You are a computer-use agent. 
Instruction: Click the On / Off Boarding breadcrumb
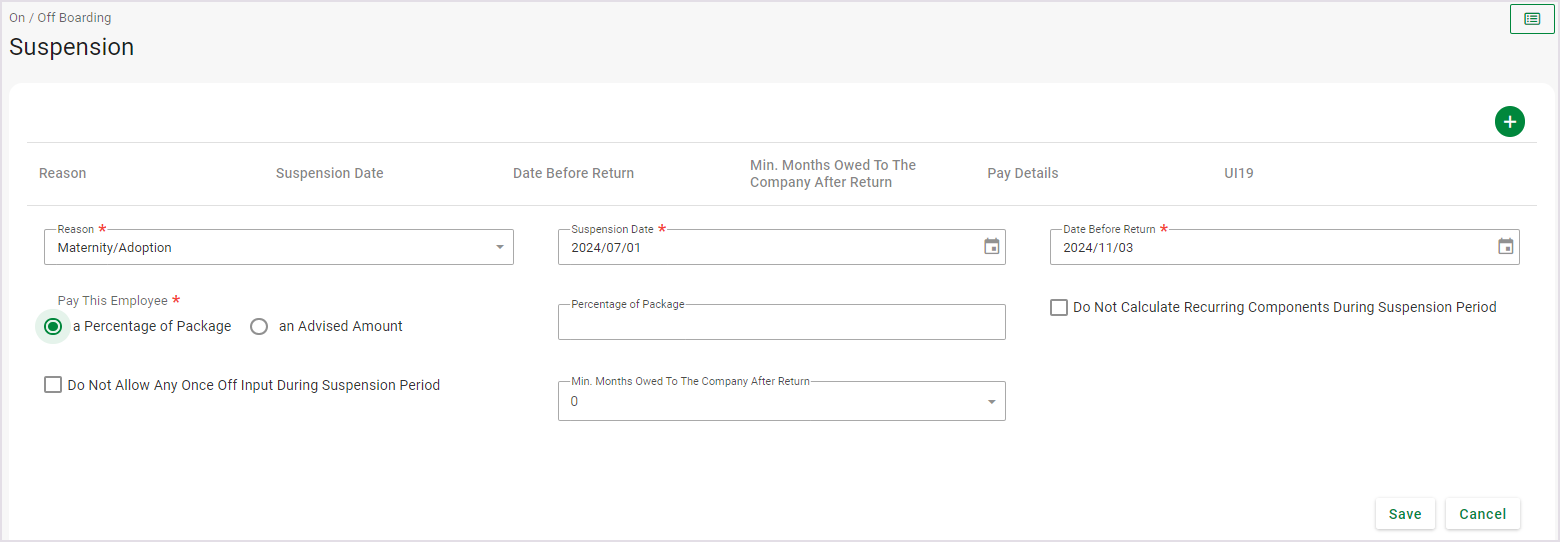tap(60, 18)
